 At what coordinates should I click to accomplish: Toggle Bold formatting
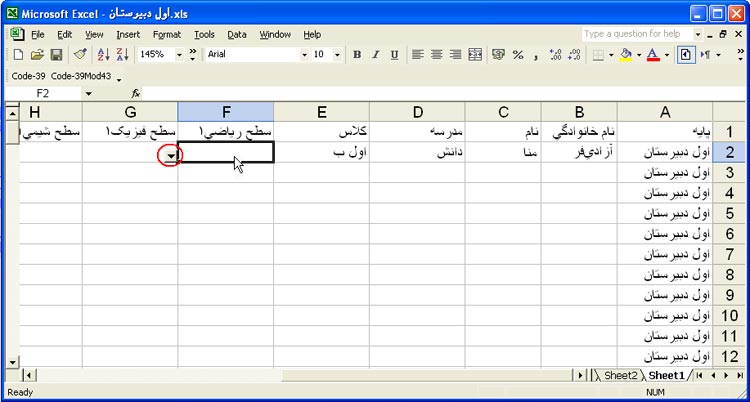[357, 54]
